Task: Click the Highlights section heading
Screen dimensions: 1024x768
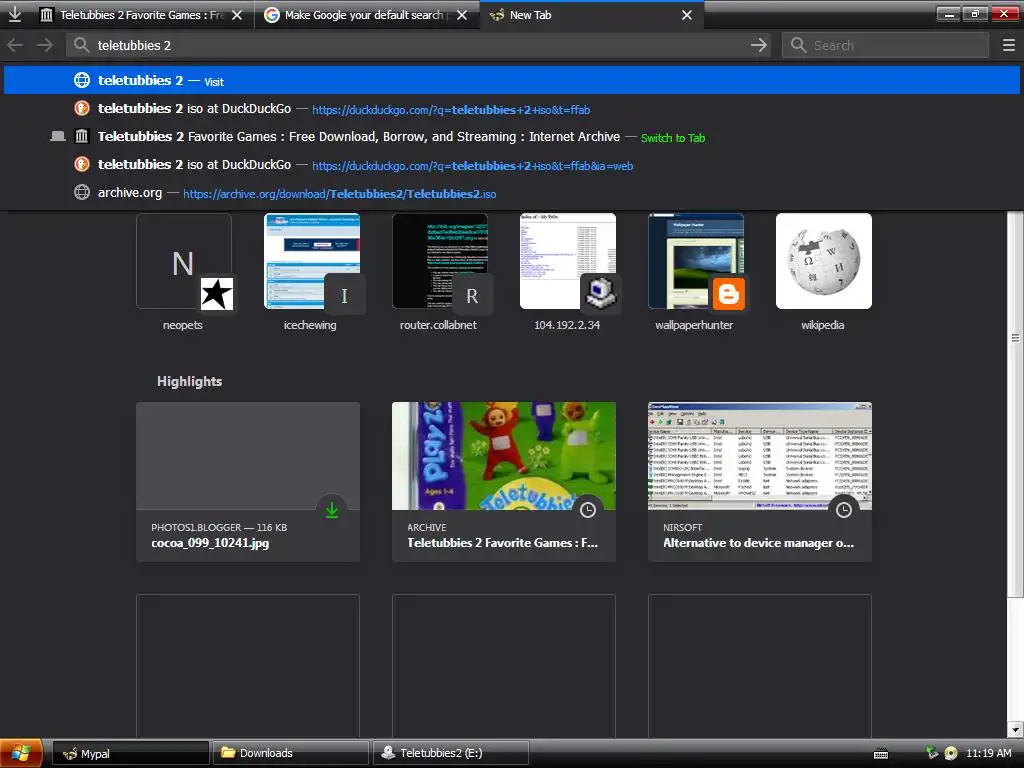Action: (189, 381)
